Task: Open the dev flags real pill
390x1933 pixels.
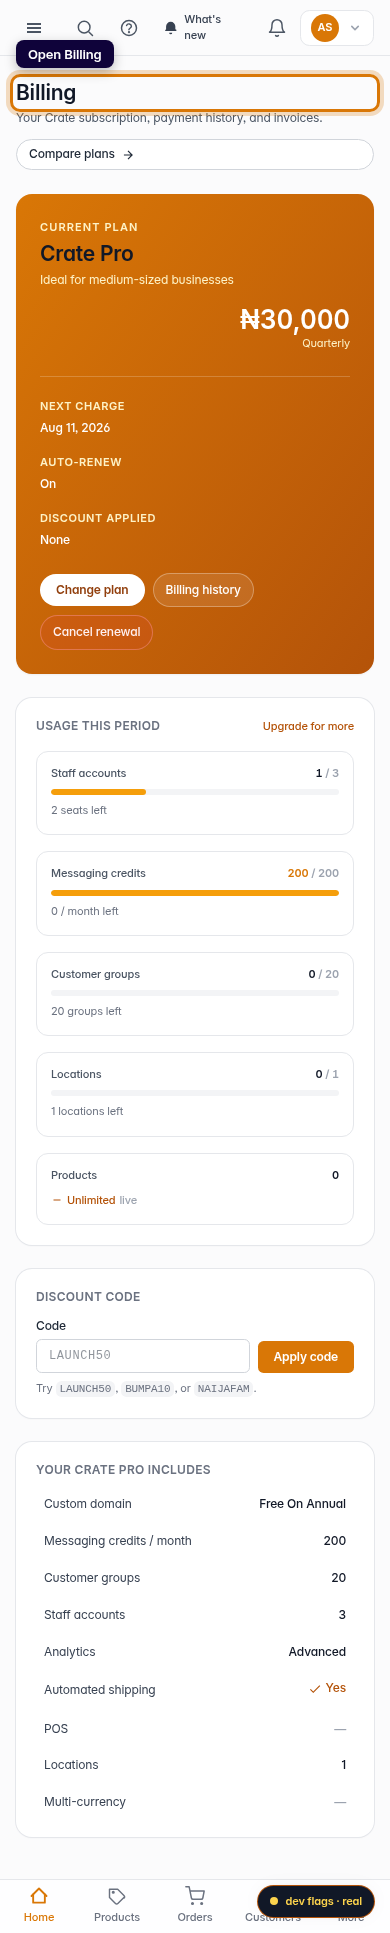Action: (x=316, y=1901)
